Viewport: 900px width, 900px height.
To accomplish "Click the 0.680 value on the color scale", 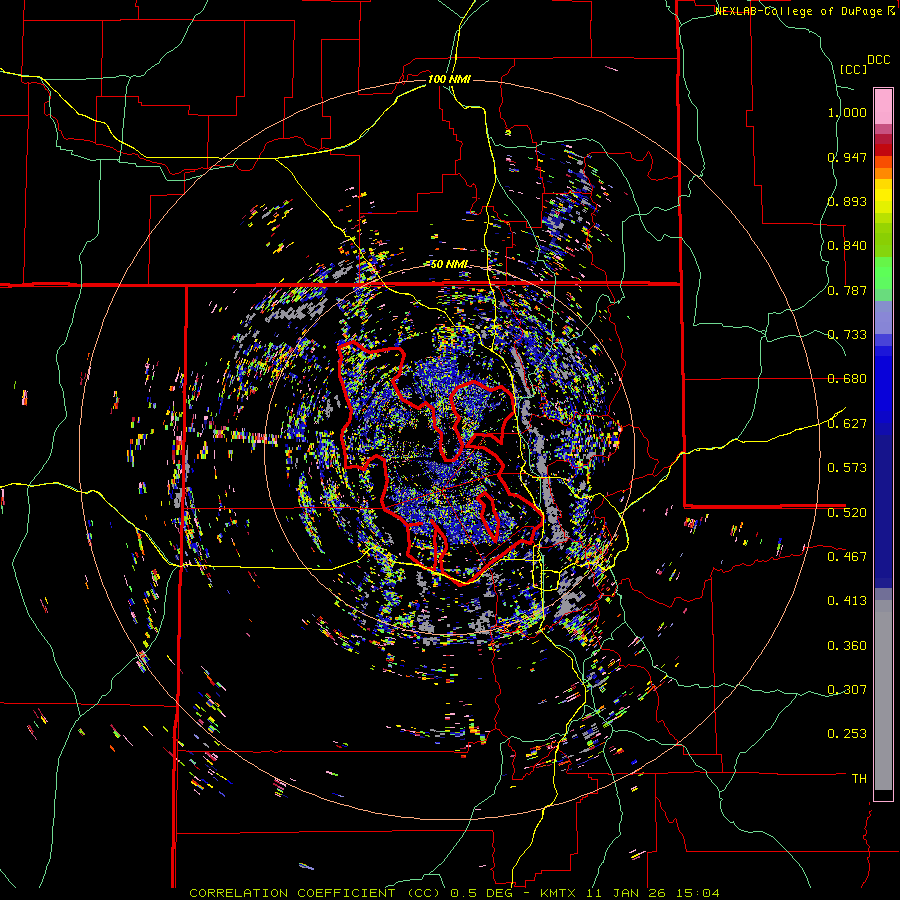I will point(847,379).
